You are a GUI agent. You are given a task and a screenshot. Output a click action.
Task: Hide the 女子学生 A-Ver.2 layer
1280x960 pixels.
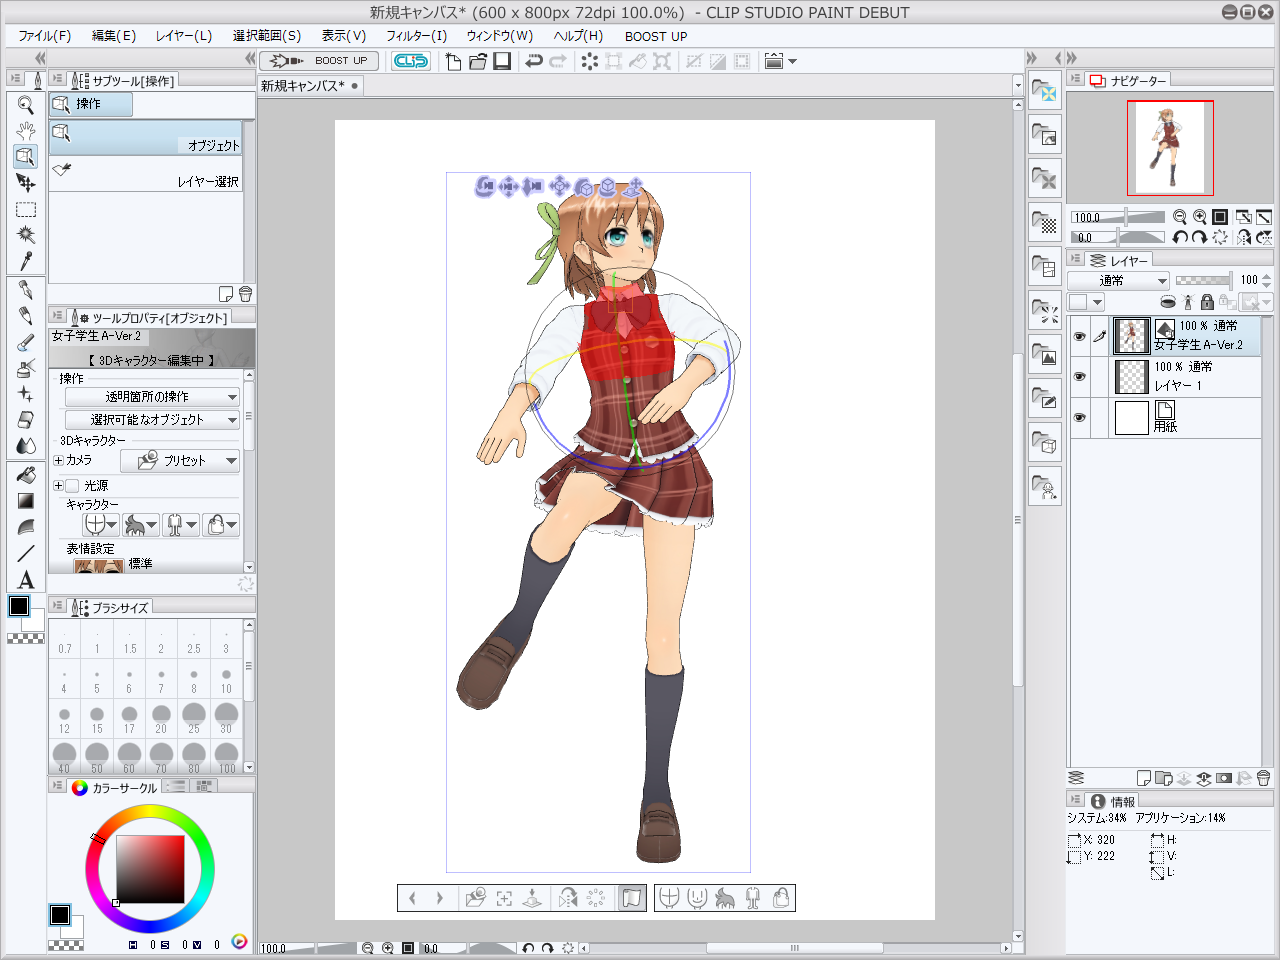(1079, 337)
